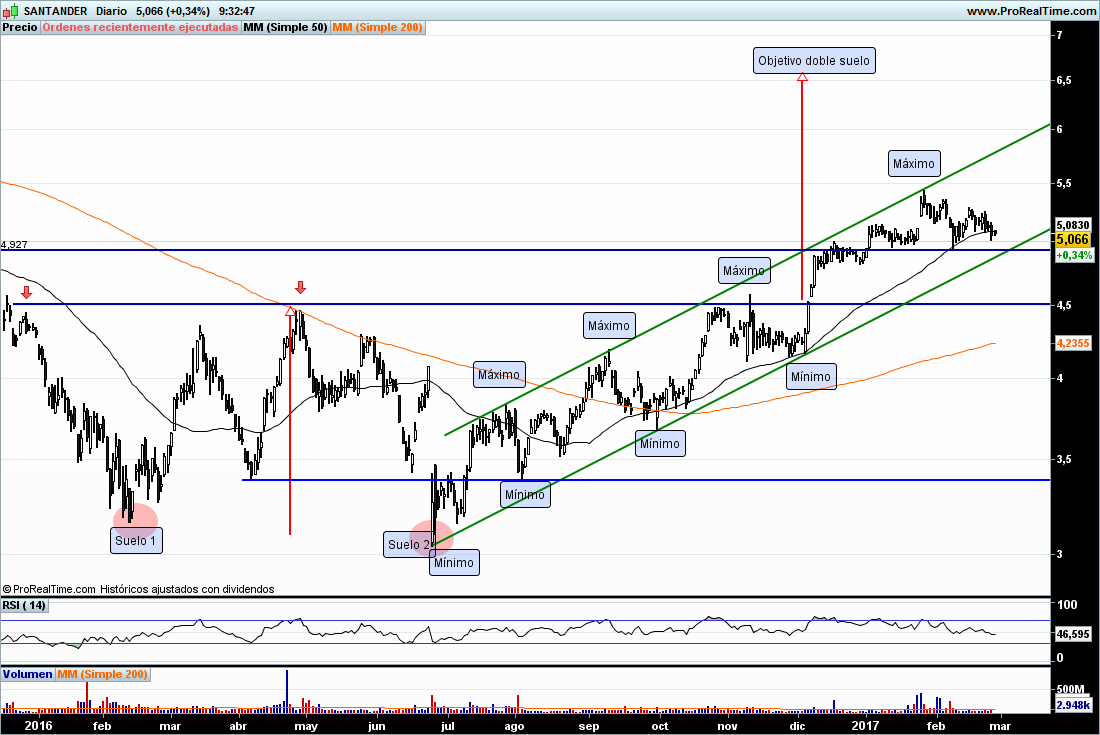1100x735 pixels.
Task: Click the 5,066 (+0,34%) quote in the title
Action: tap(173, 11)
